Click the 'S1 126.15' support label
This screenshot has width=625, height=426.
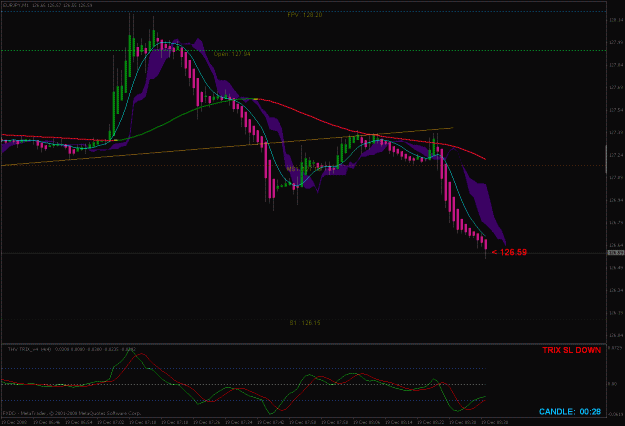pyautogui.click(x=305, y=323)
